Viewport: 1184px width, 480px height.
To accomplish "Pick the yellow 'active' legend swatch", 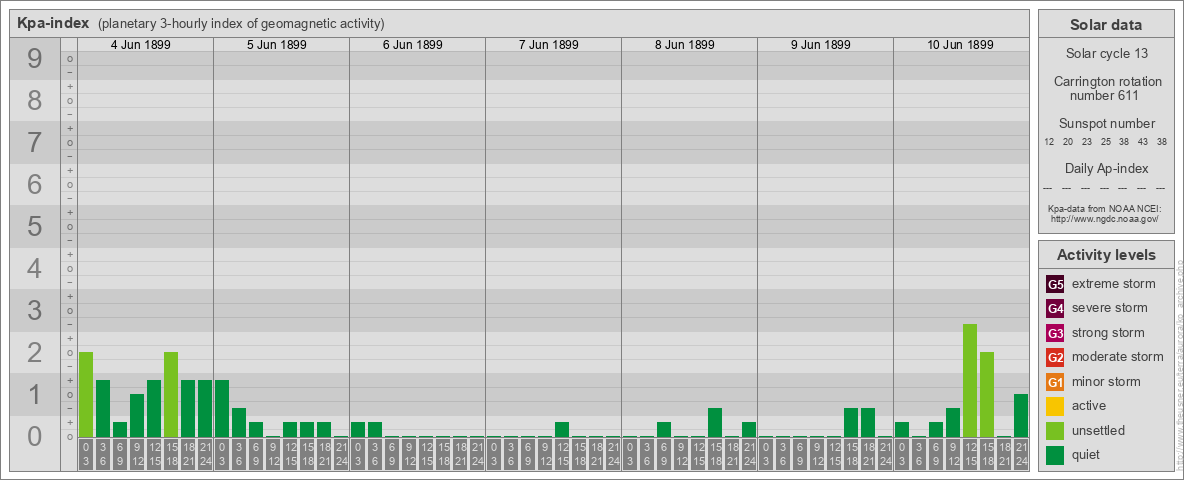I will pos(1055,406).
